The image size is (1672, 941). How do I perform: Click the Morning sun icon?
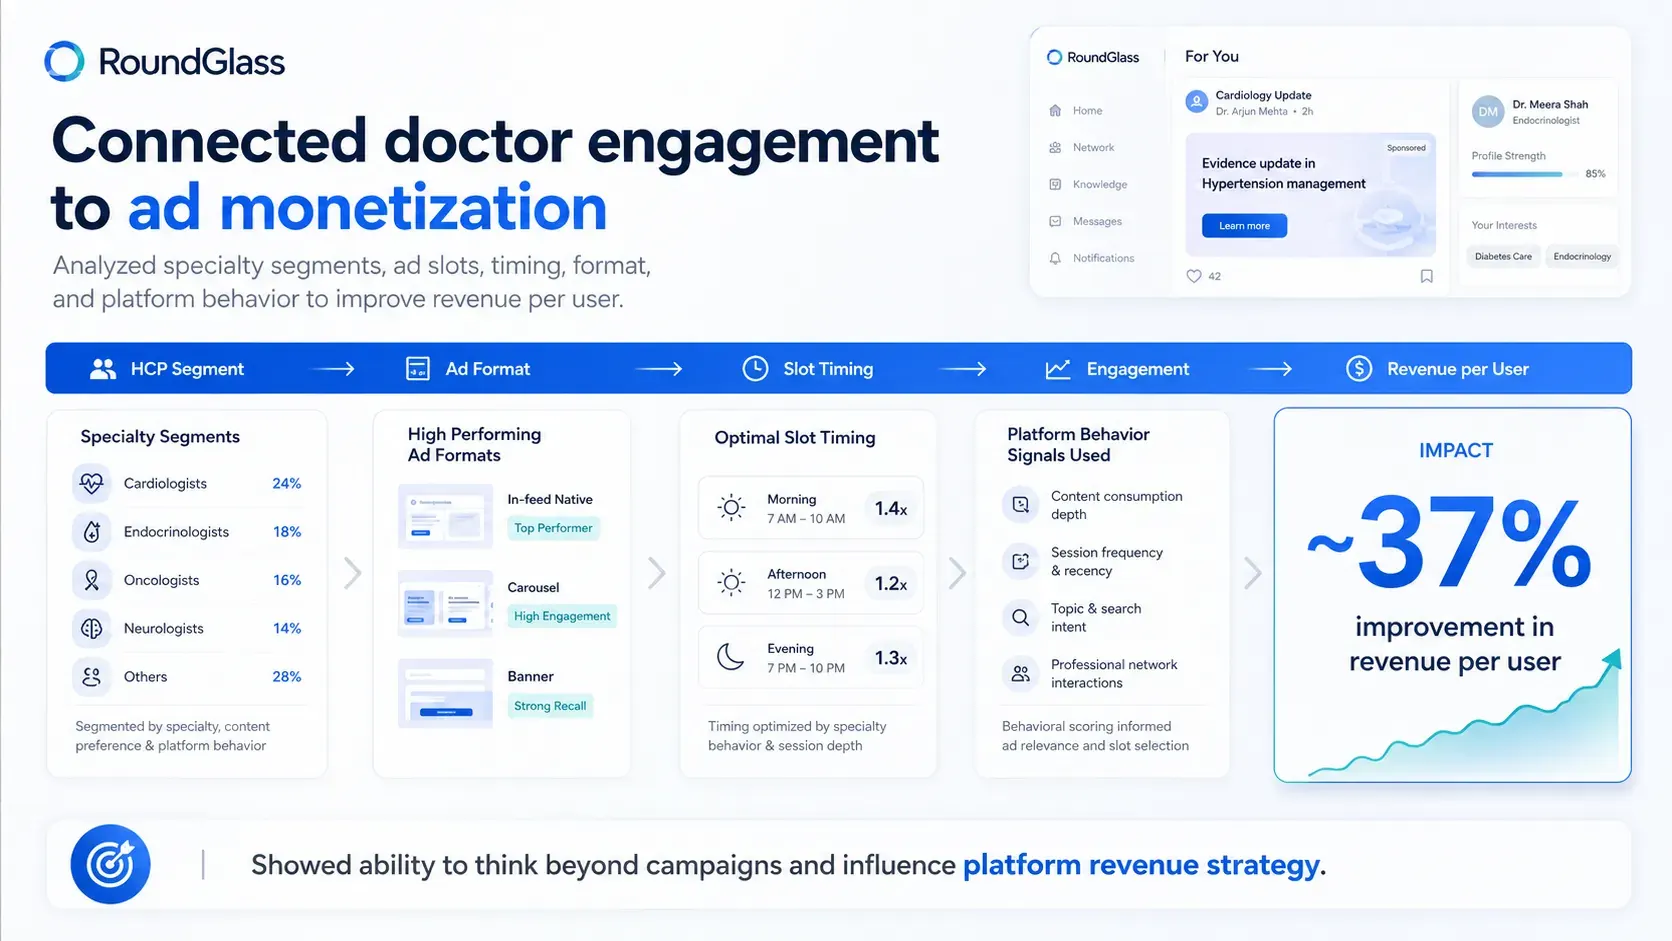pyautogui.click(x=731, y=508)
